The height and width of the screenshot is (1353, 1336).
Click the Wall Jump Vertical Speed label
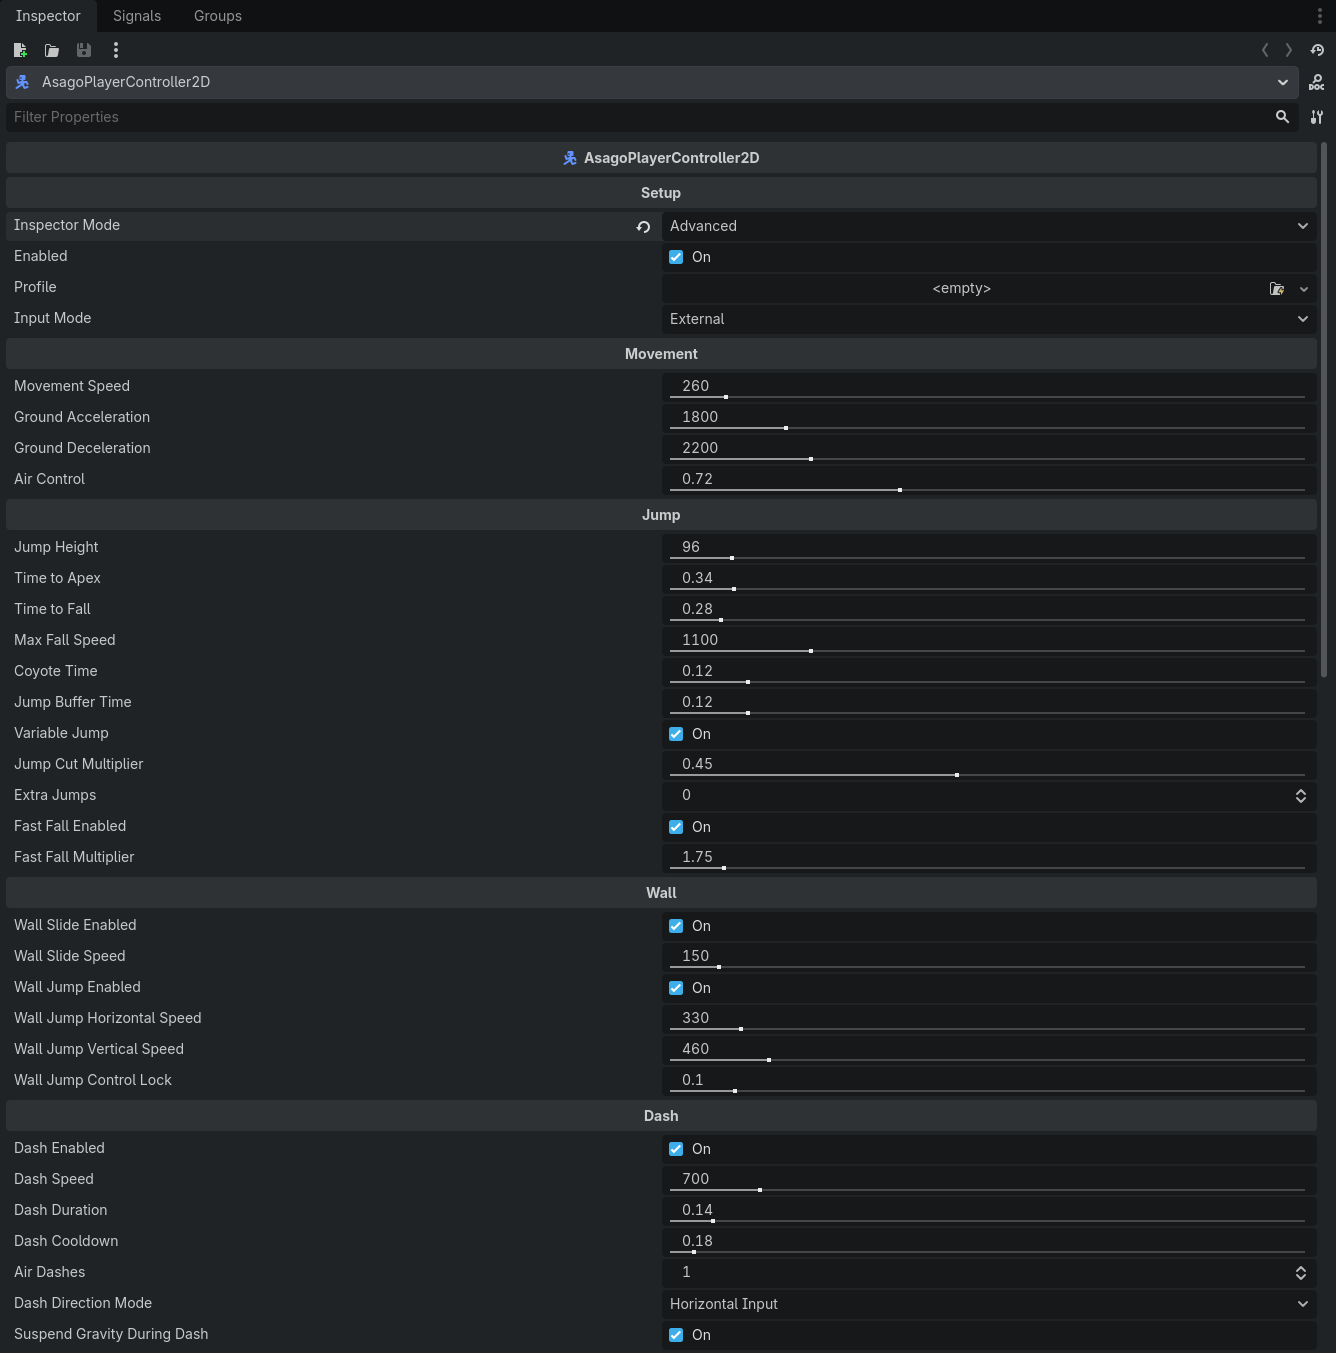[x=99, y=1049]
